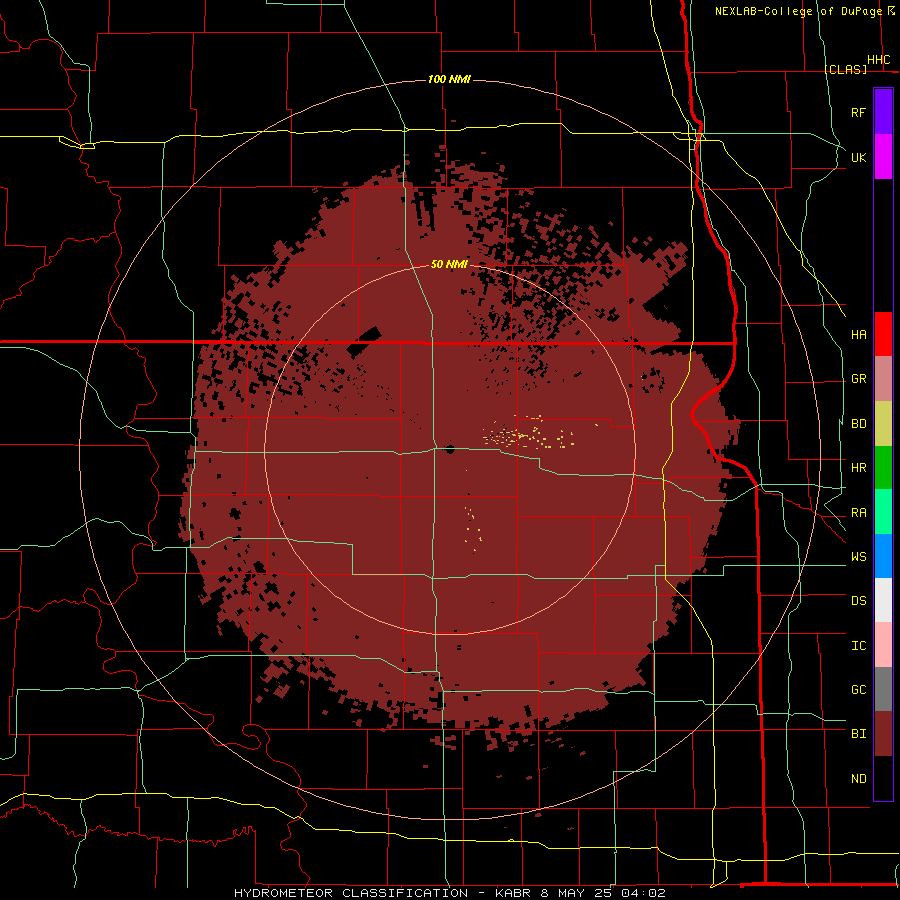
Task: Click the HR green legend color swatch
Action: [883, 468]
